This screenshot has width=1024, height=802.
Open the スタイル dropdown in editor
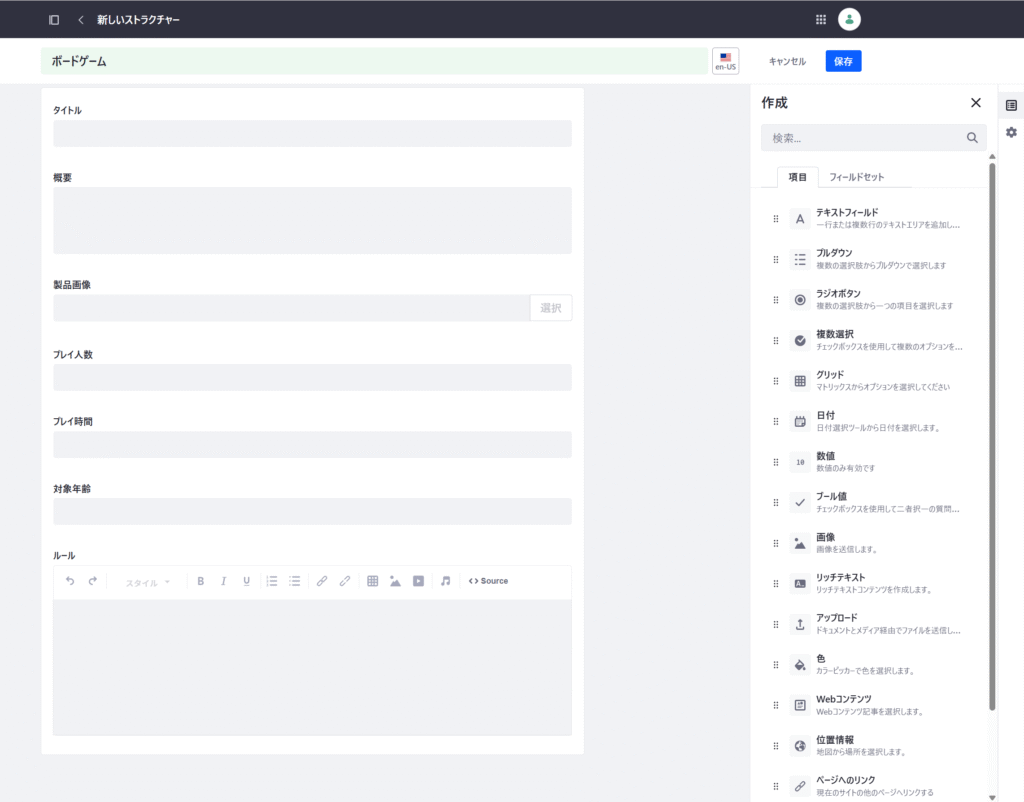tap(147, 582)
